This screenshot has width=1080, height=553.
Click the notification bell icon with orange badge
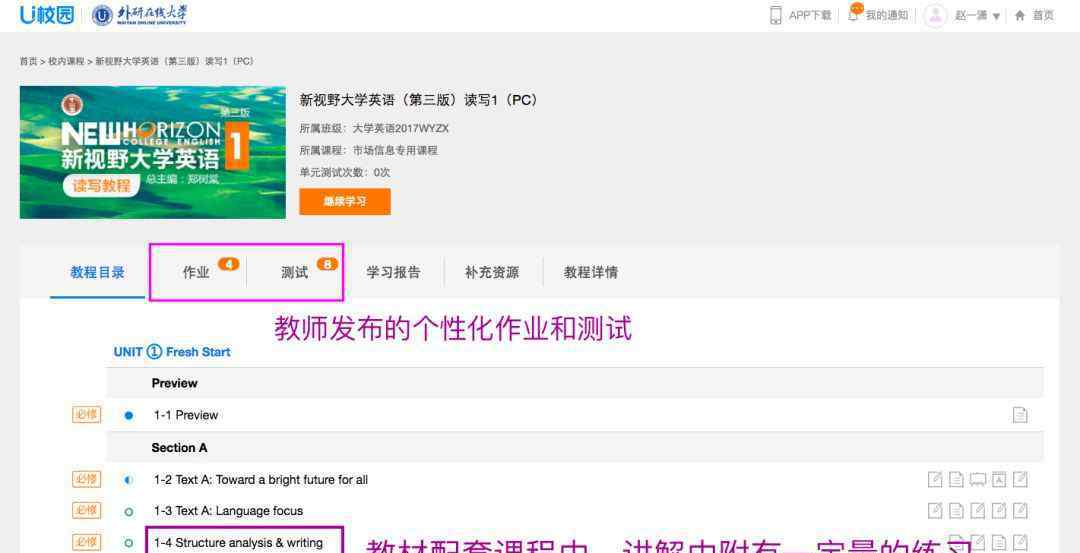click(854, 13)
